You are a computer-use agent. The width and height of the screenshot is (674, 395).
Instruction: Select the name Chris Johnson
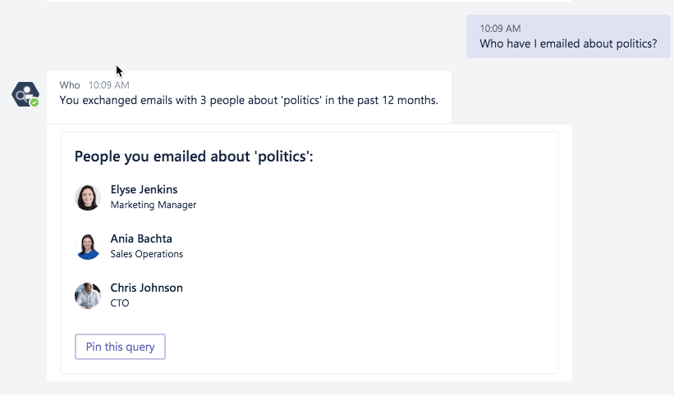(147, 288)
